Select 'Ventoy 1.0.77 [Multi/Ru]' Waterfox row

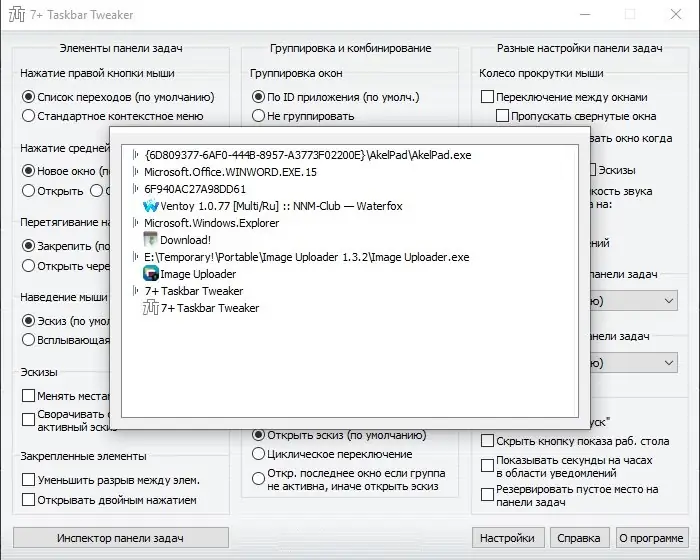pyautogui.click(x=281, y=206)
